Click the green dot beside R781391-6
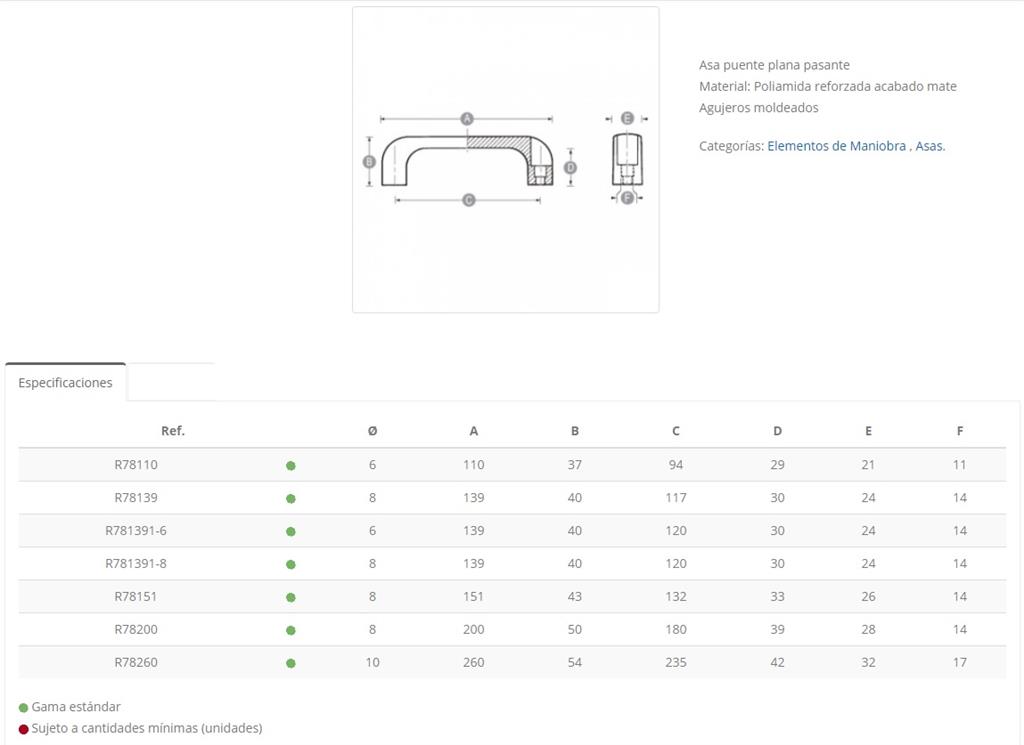Viewport: 1024px width, 745px height. 291,531
